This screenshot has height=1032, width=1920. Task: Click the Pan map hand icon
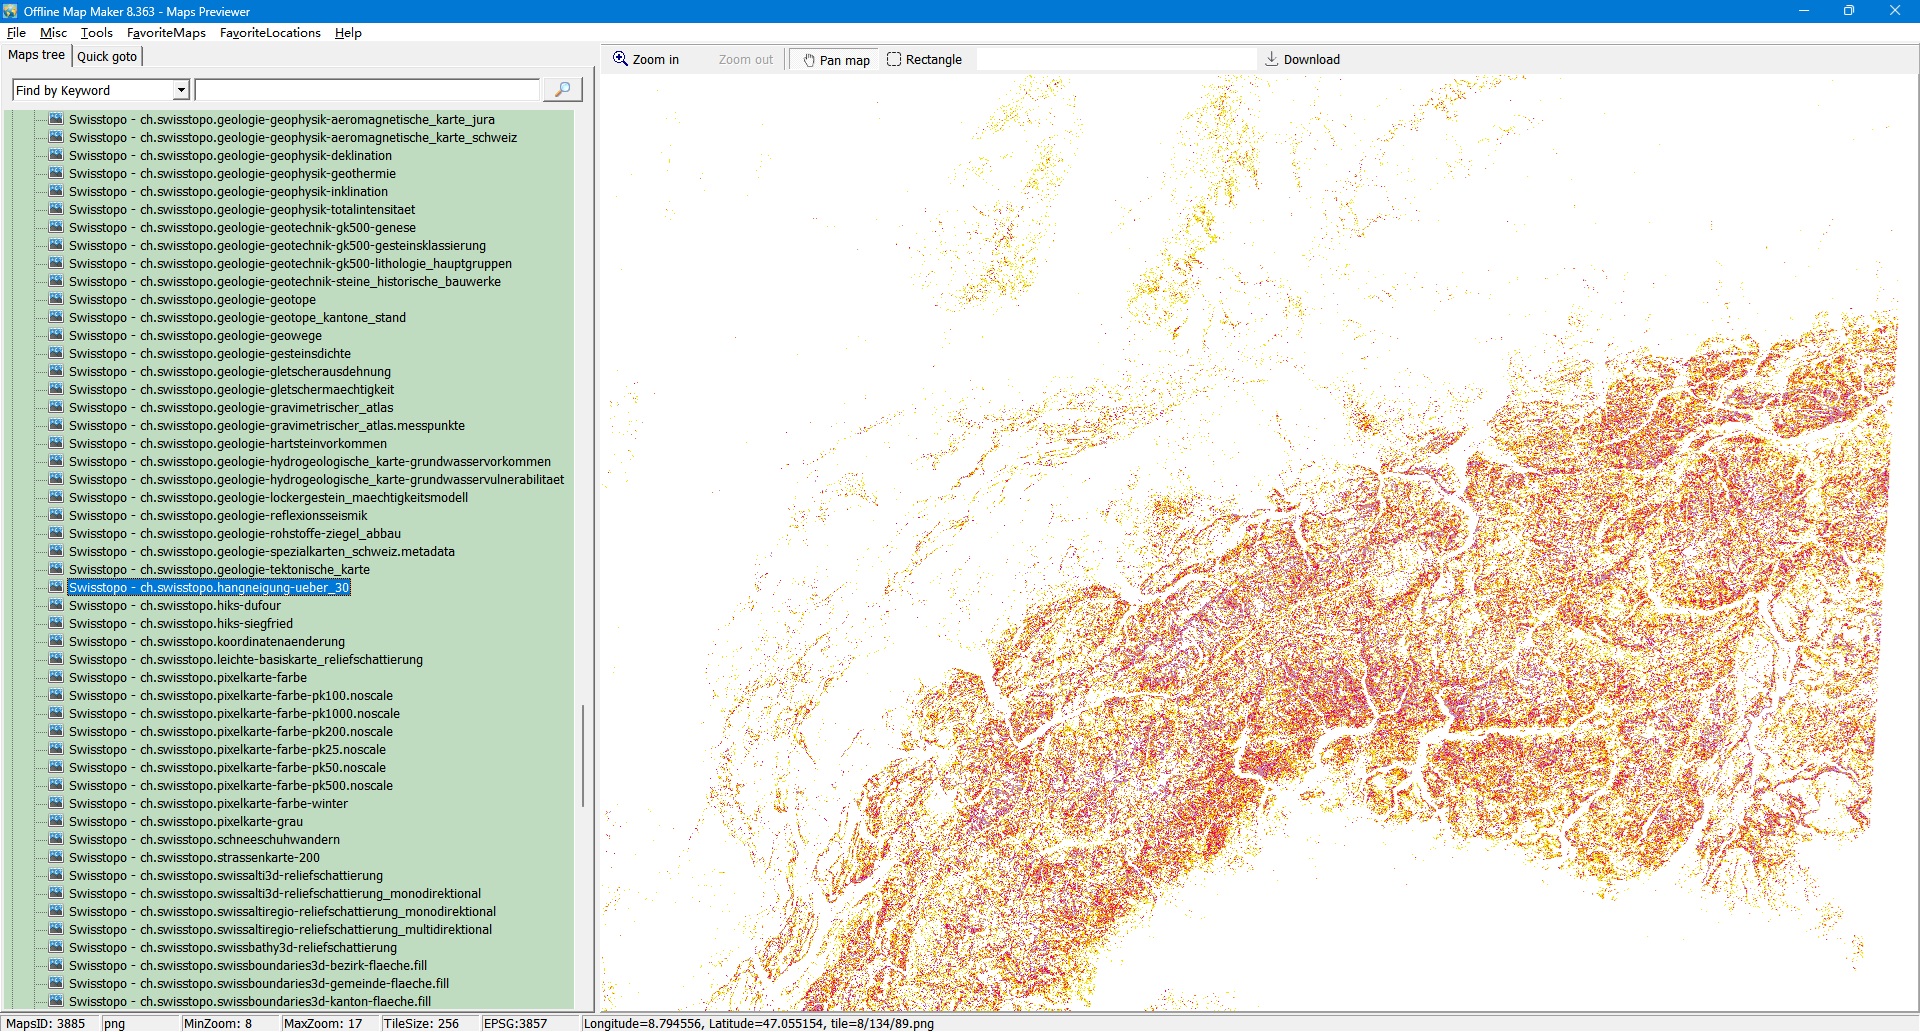(x=809, y=60)
